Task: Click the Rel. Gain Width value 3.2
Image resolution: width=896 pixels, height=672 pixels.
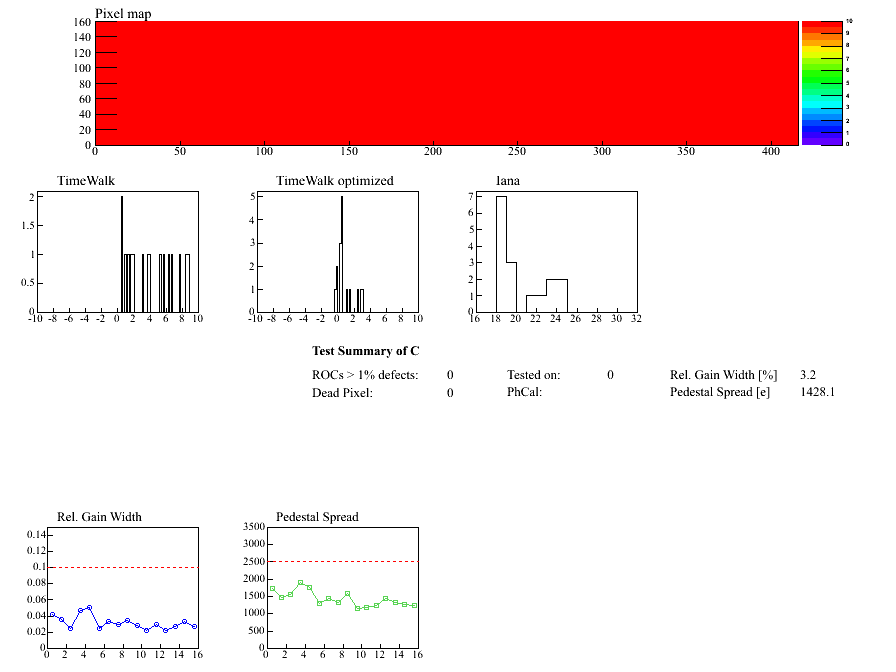Action: [808, 375]
